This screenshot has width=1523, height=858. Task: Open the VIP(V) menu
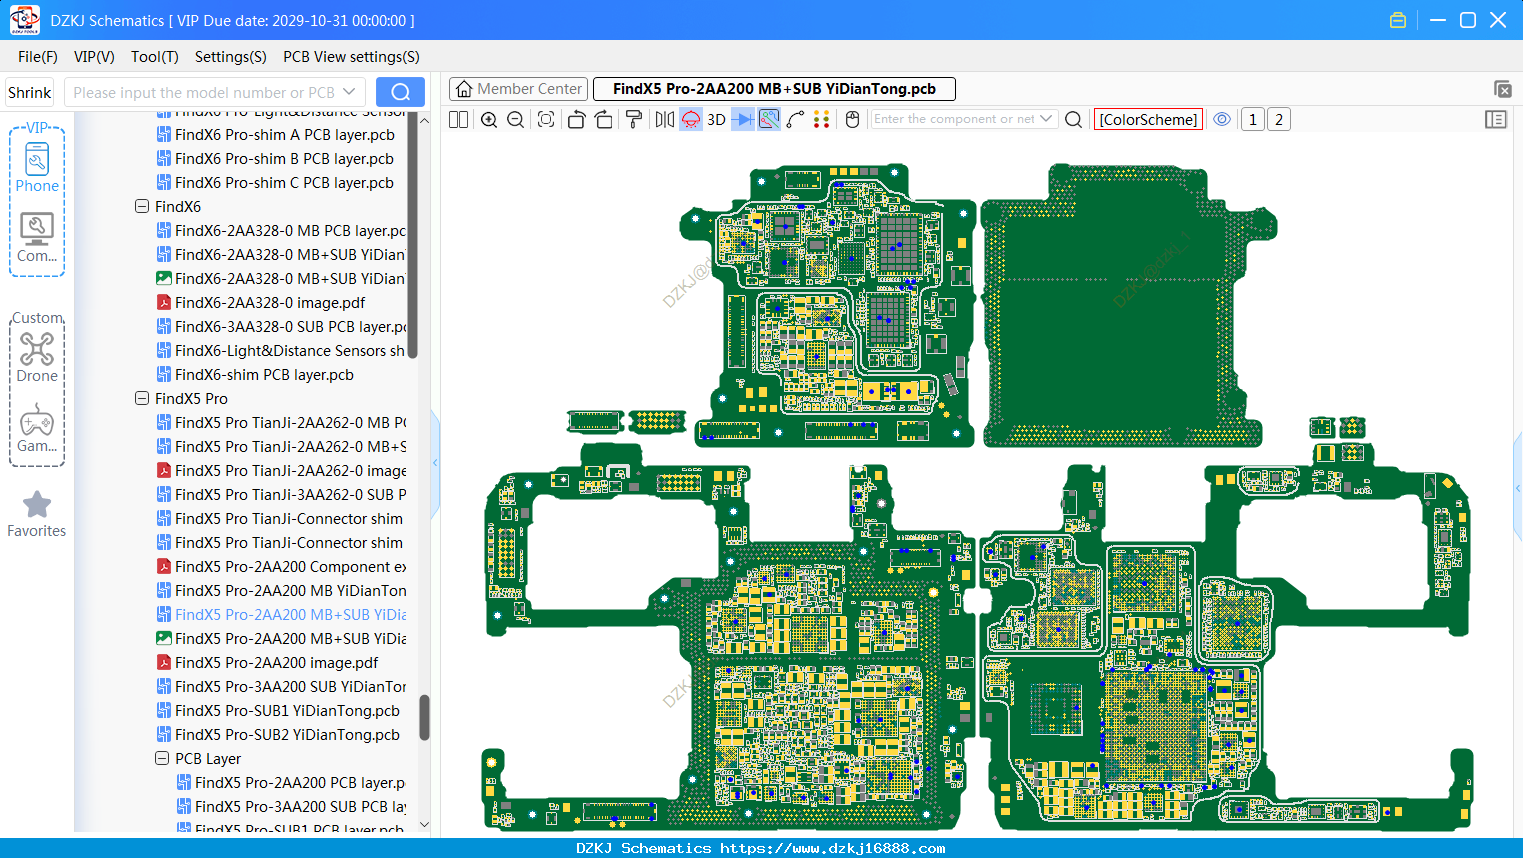(94, 57)
